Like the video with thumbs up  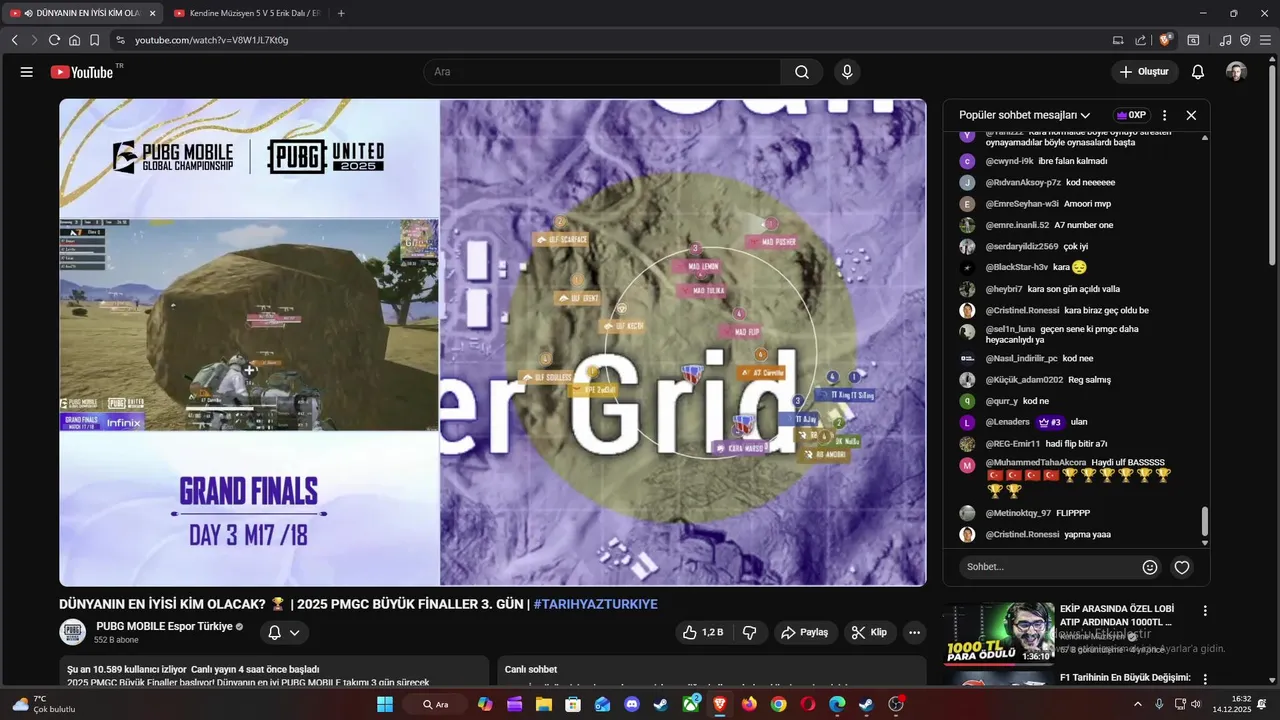click(x=706, y=632)
